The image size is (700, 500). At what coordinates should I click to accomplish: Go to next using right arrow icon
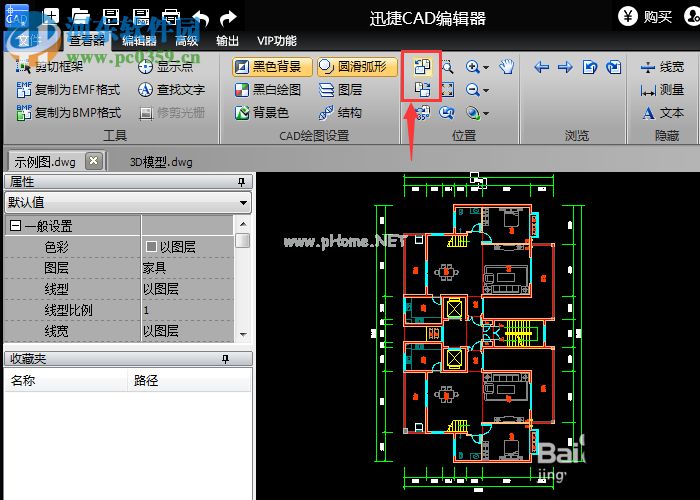coord(565,67)
